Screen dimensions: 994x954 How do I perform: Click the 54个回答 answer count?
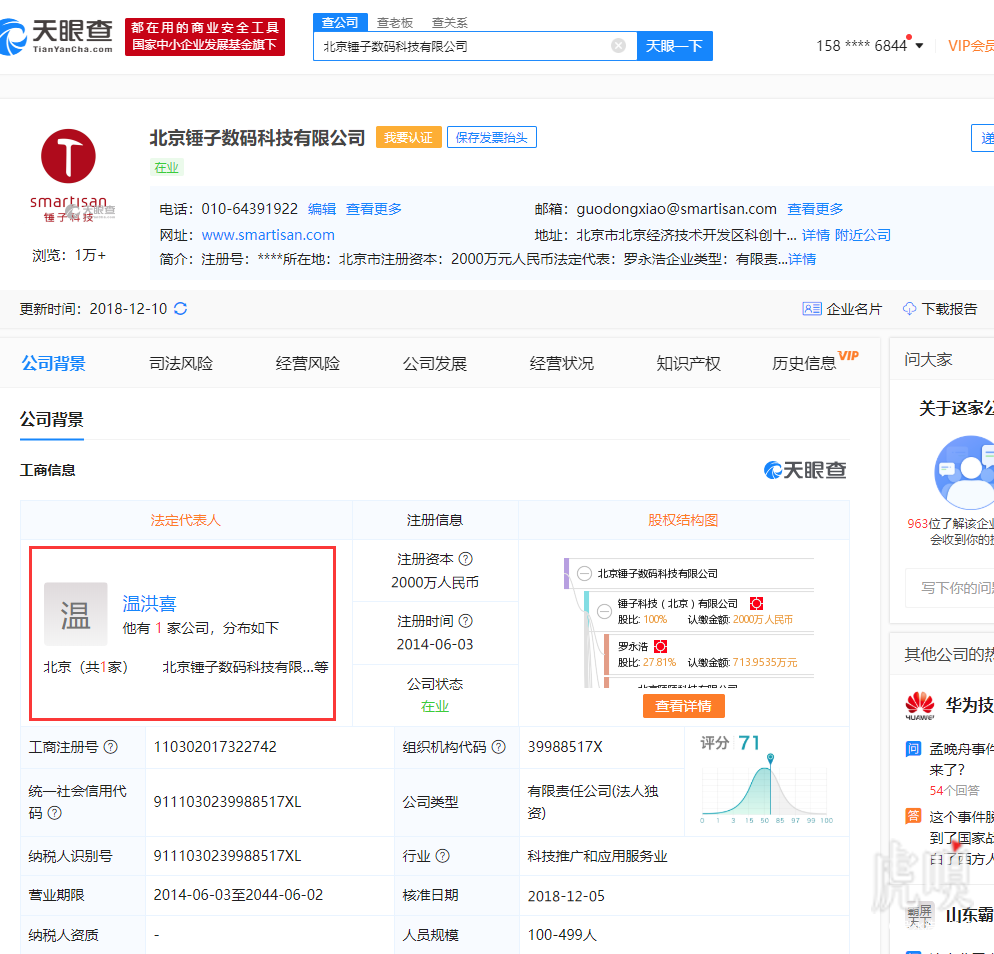(954, 790)
